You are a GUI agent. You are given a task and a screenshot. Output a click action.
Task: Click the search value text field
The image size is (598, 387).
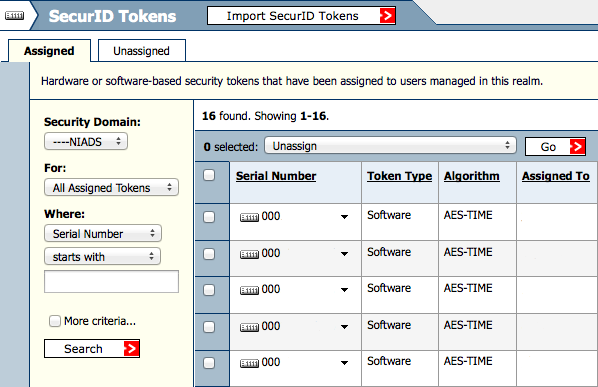(x=111, y=281)
